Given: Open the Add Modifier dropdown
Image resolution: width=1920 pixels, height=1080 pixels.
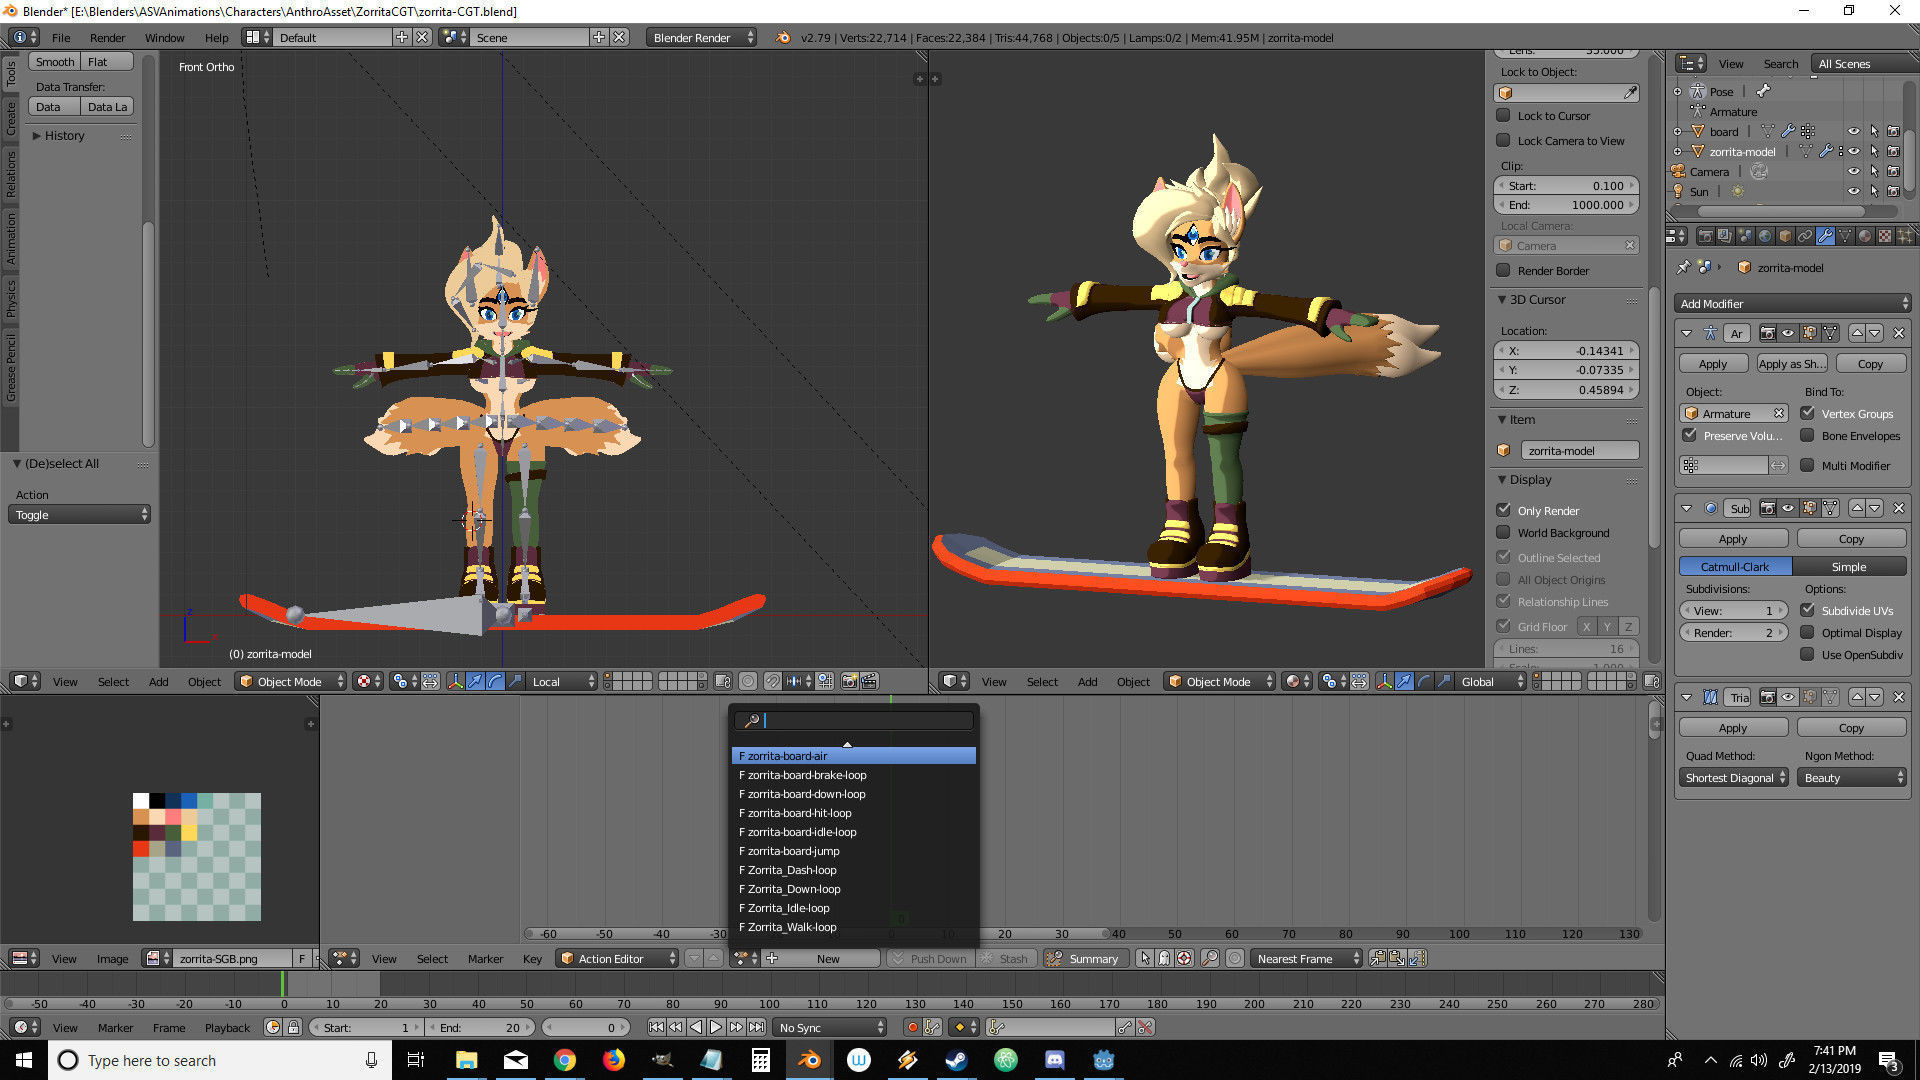Looking at the screenshot, I should [1792, 303].
